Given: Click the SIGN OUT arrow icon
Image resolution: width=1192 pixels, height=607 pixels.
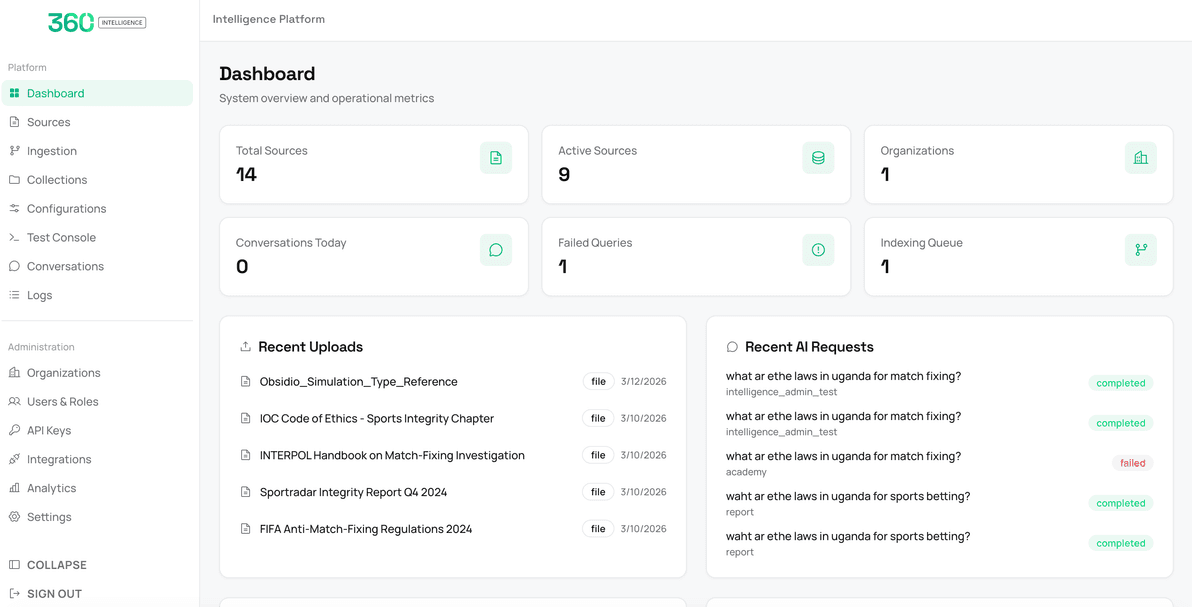Looking at the screenshot, I should coord(14,594).
